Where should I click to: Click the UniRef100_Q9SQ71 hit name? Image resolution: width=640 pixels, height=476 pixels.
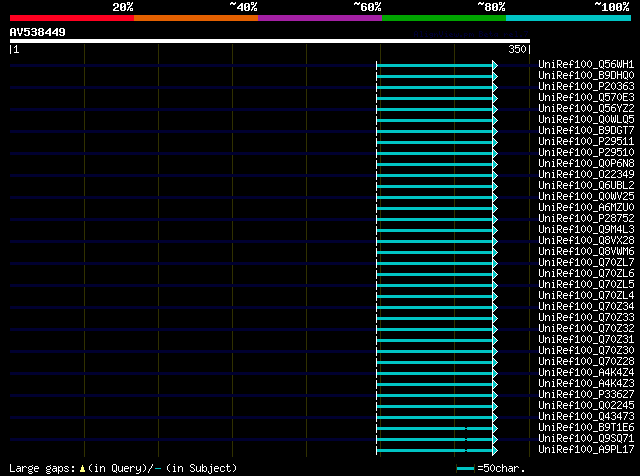click(x=586, y=439)
